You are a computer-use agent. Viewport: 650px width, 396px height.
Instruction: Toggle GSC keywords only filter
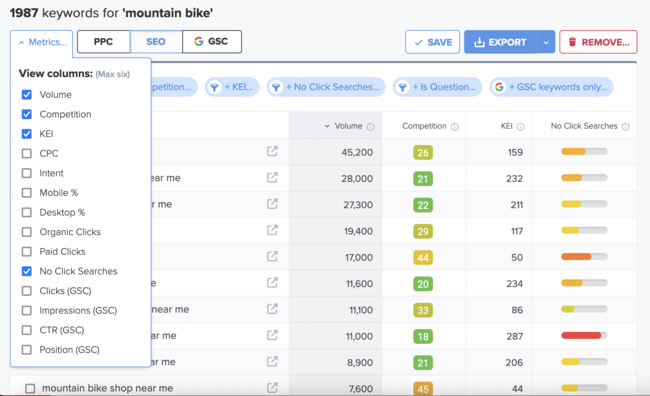click(551, 87)
